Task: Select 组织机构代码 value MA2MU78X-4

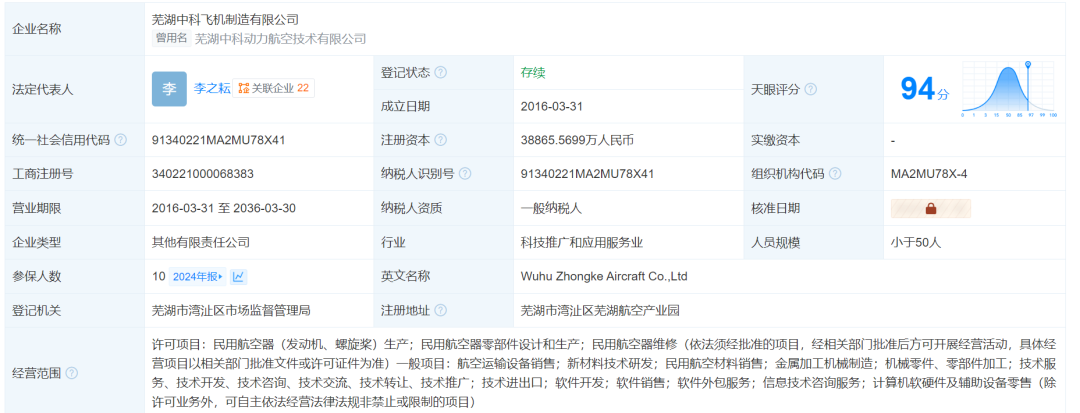Action: coord(928,173)
